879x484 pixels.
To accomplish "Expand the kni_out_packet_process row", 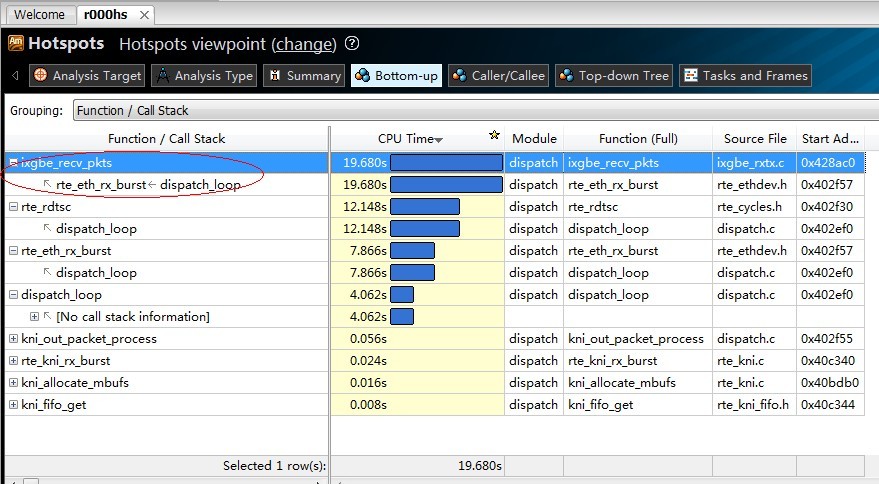I will [x=13, y=339].
